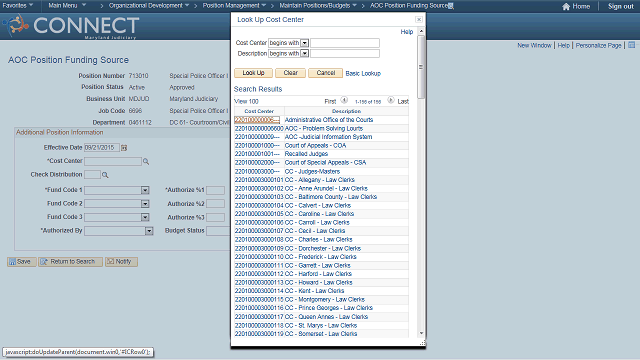The image size is (640, 360).
Task: Open the Cost Center begins with dropdown
Action: pyautogui.click(x=304, y=43)
